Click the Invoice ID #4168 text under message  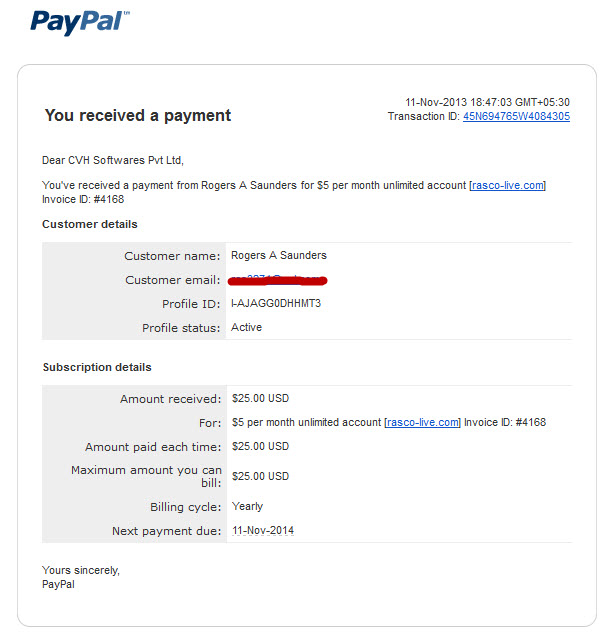click(83, 199)
